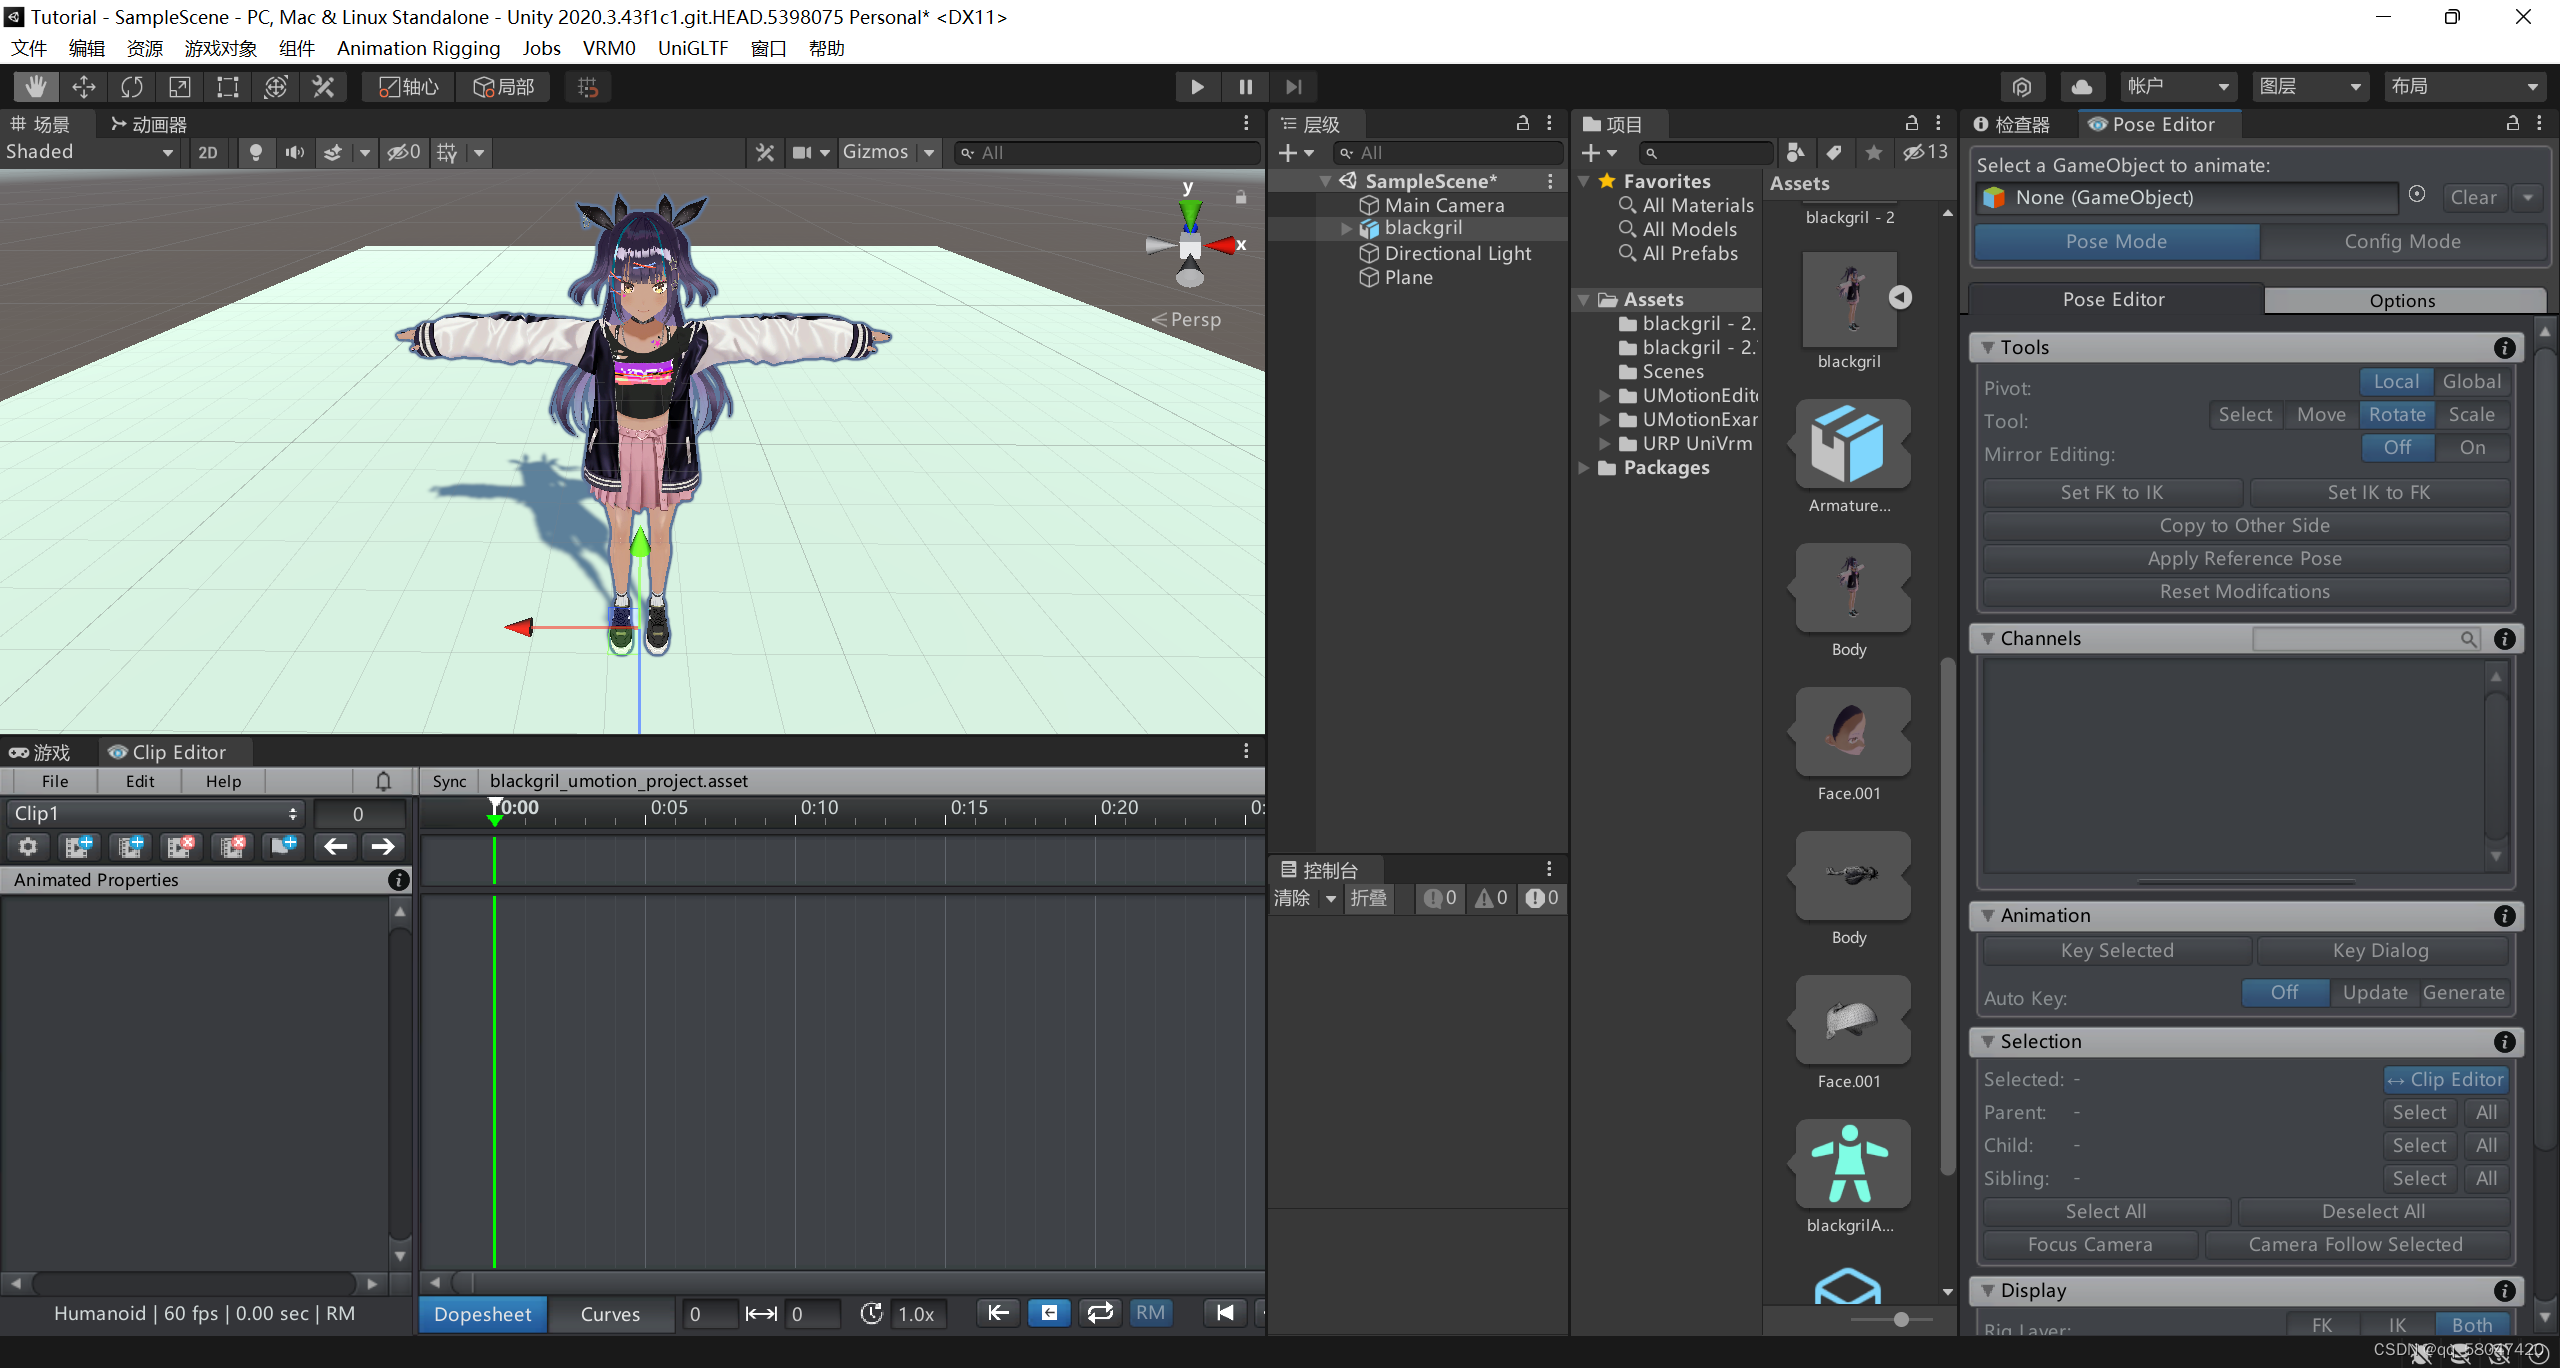The width and height of the screenshot is (2560, 1368).
Task: Expand the blackgril object in Hierarchy
Action: point(1345,228)
